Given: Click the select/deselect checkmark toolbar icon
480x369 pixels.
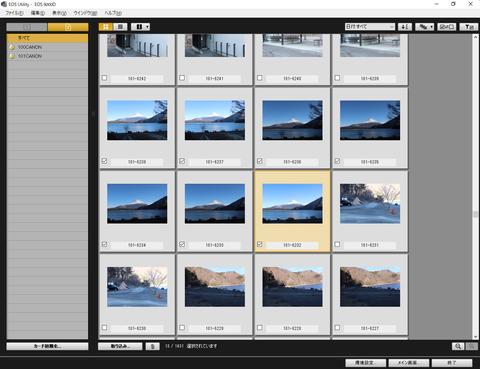Looking at the screenshot, I should (x=447, y=27).
